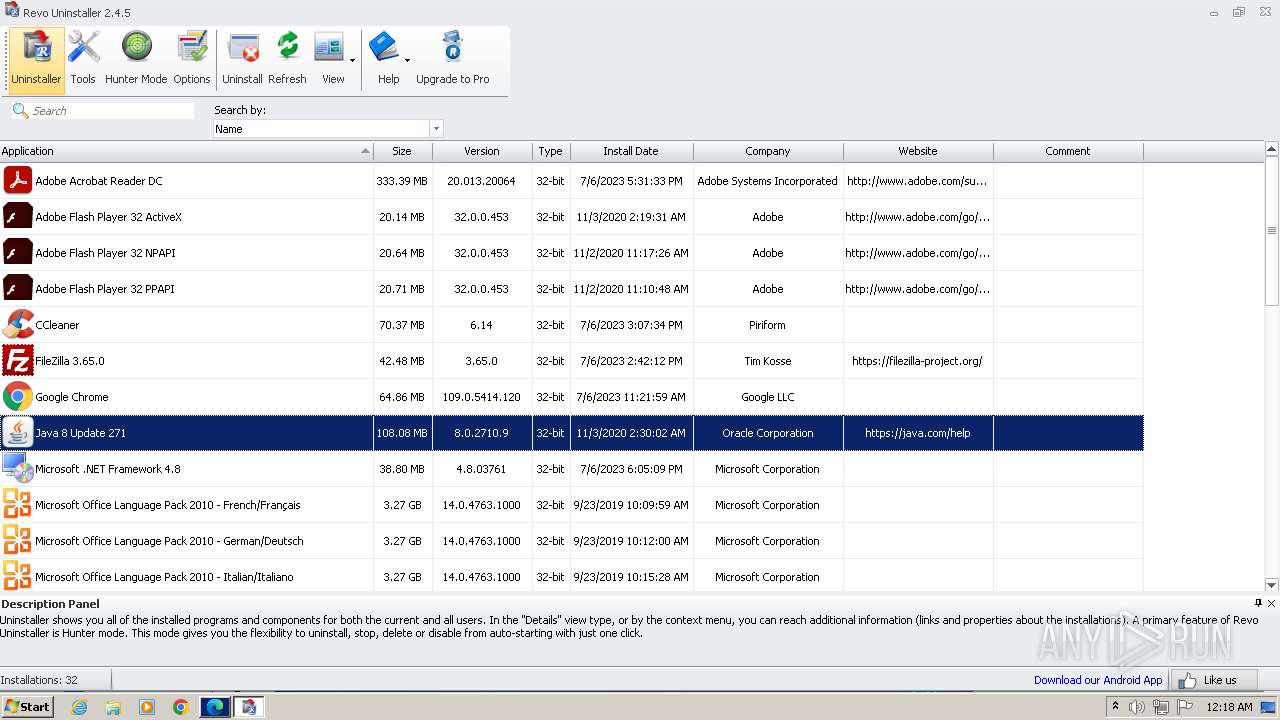The image size is (1280, 720).
Task: Select Office Language Pack German icon
Action: click(18, 541)
